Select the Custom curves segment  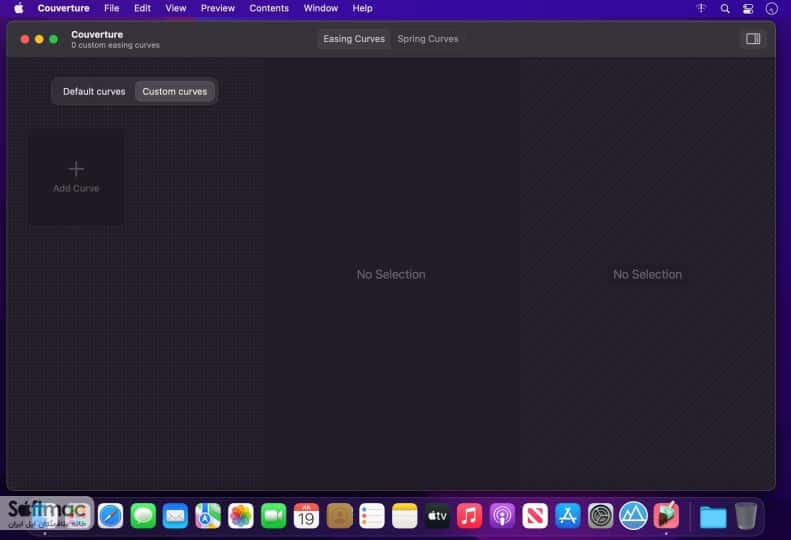click(175, 91)
